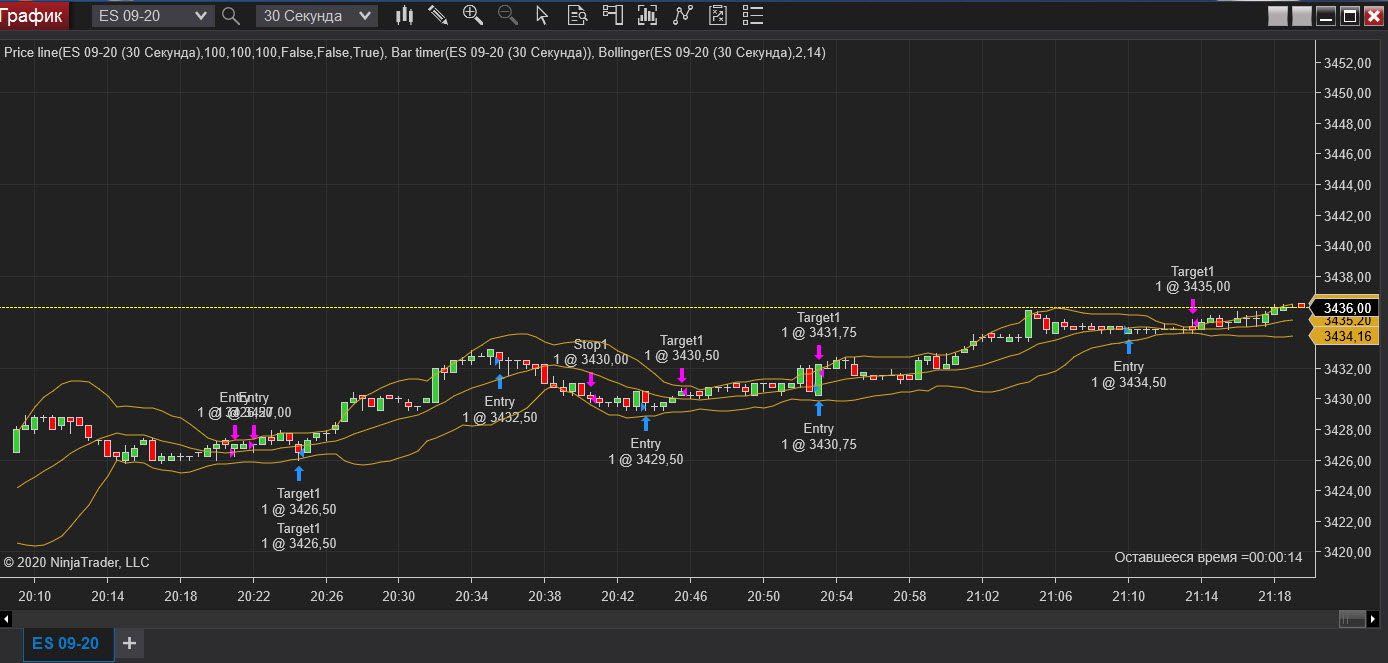This screenshot has width=1388, height=663.
Task: Click the 'Target1 1 @ 3431,75' label
Action: click(x=818, y=326)
